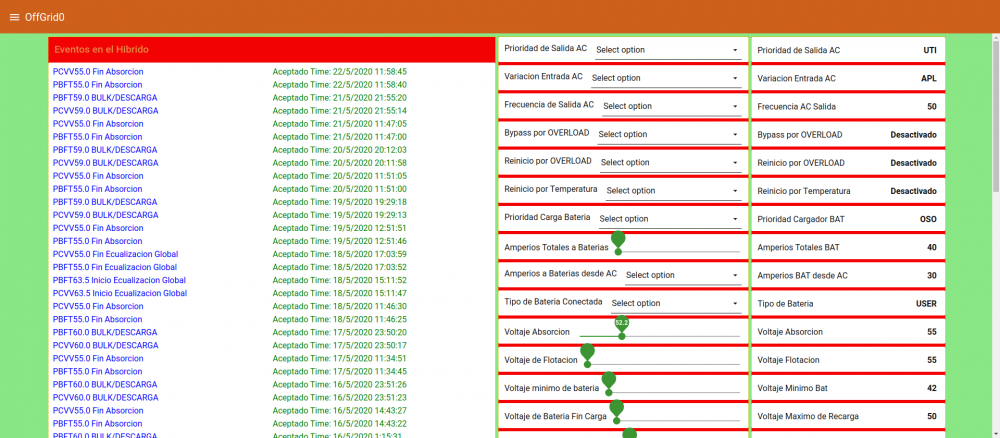Open the Amperios a Baterias desde AC dropdown

coord(682,275)
